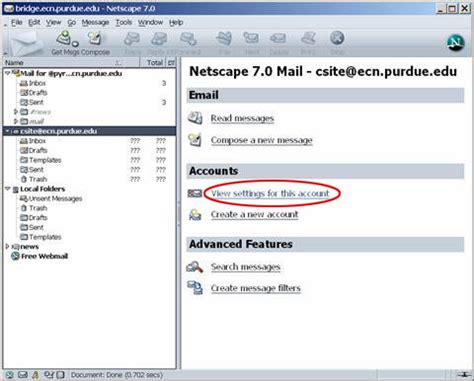The height and width of the screenshot is (381, 474).
Task: Open 'View settings for this account' link
Action: click(270, 193)
